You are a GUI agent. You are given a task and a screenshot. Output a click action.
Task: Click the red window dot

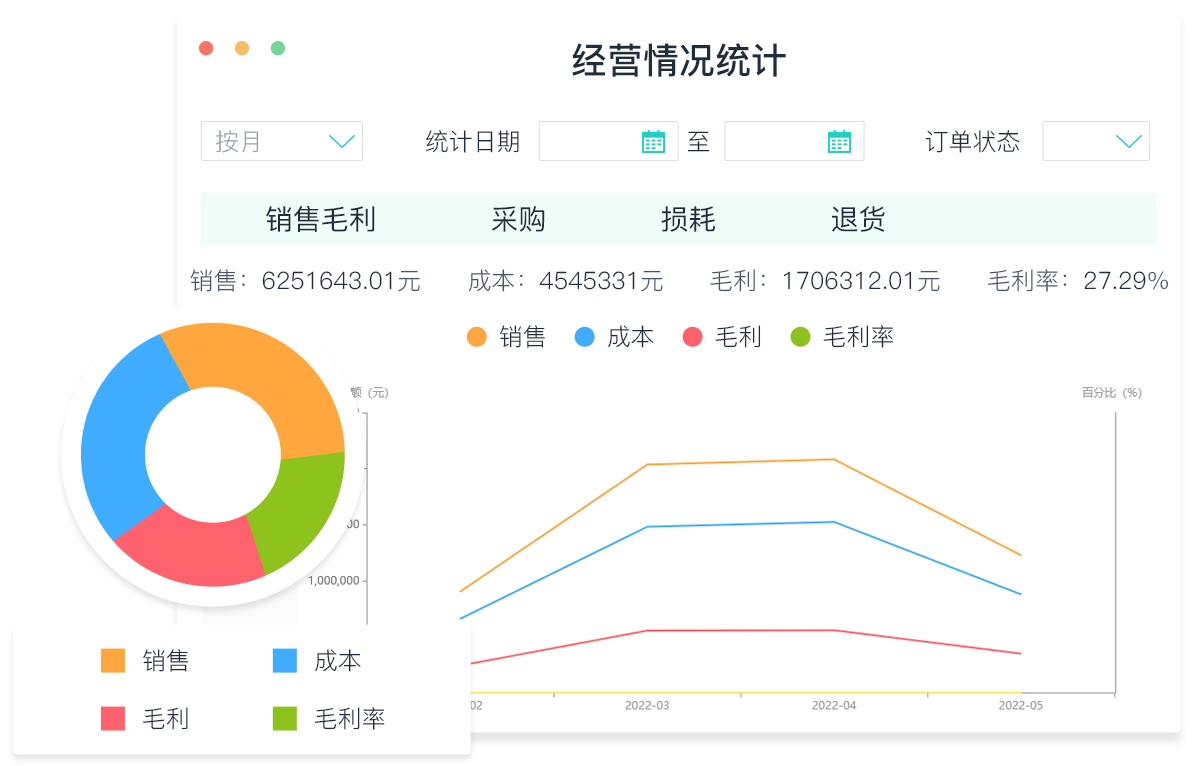206,48
